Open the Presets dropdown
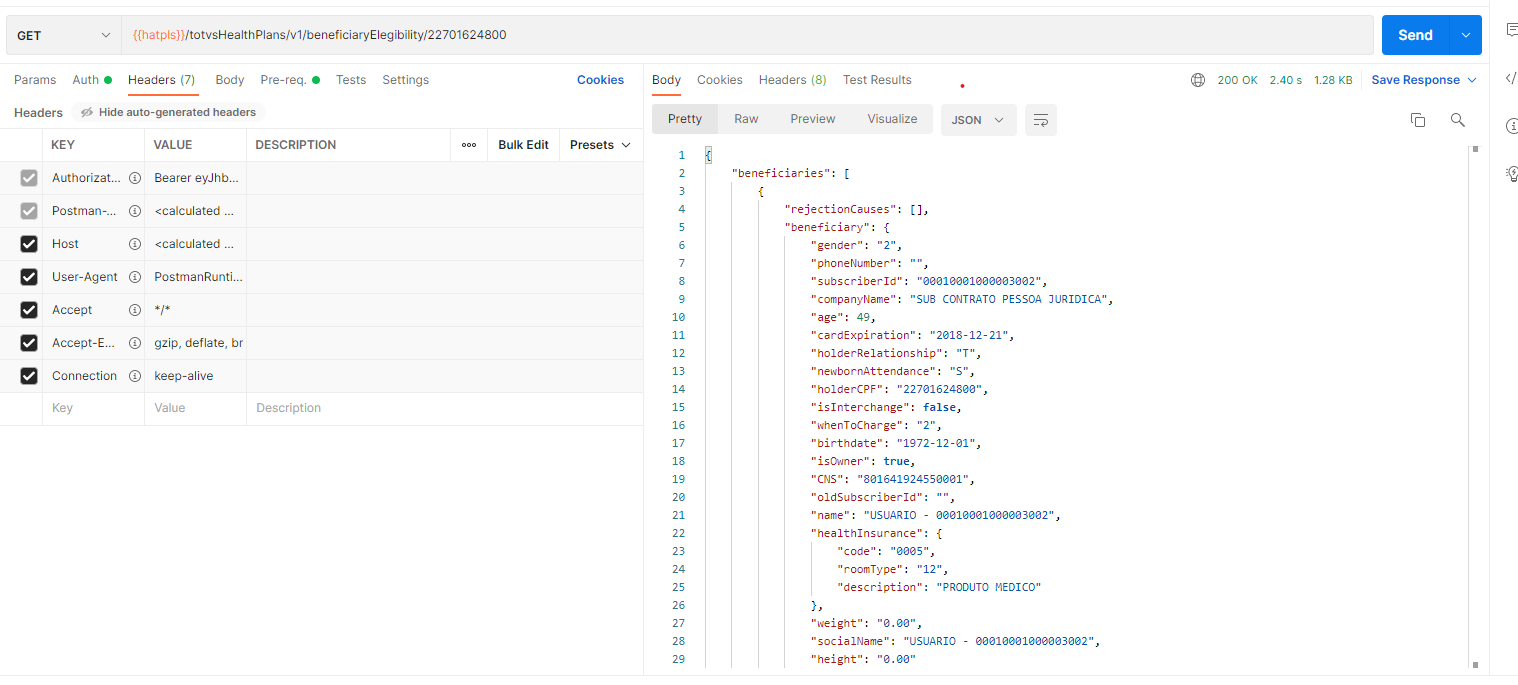 600,145
